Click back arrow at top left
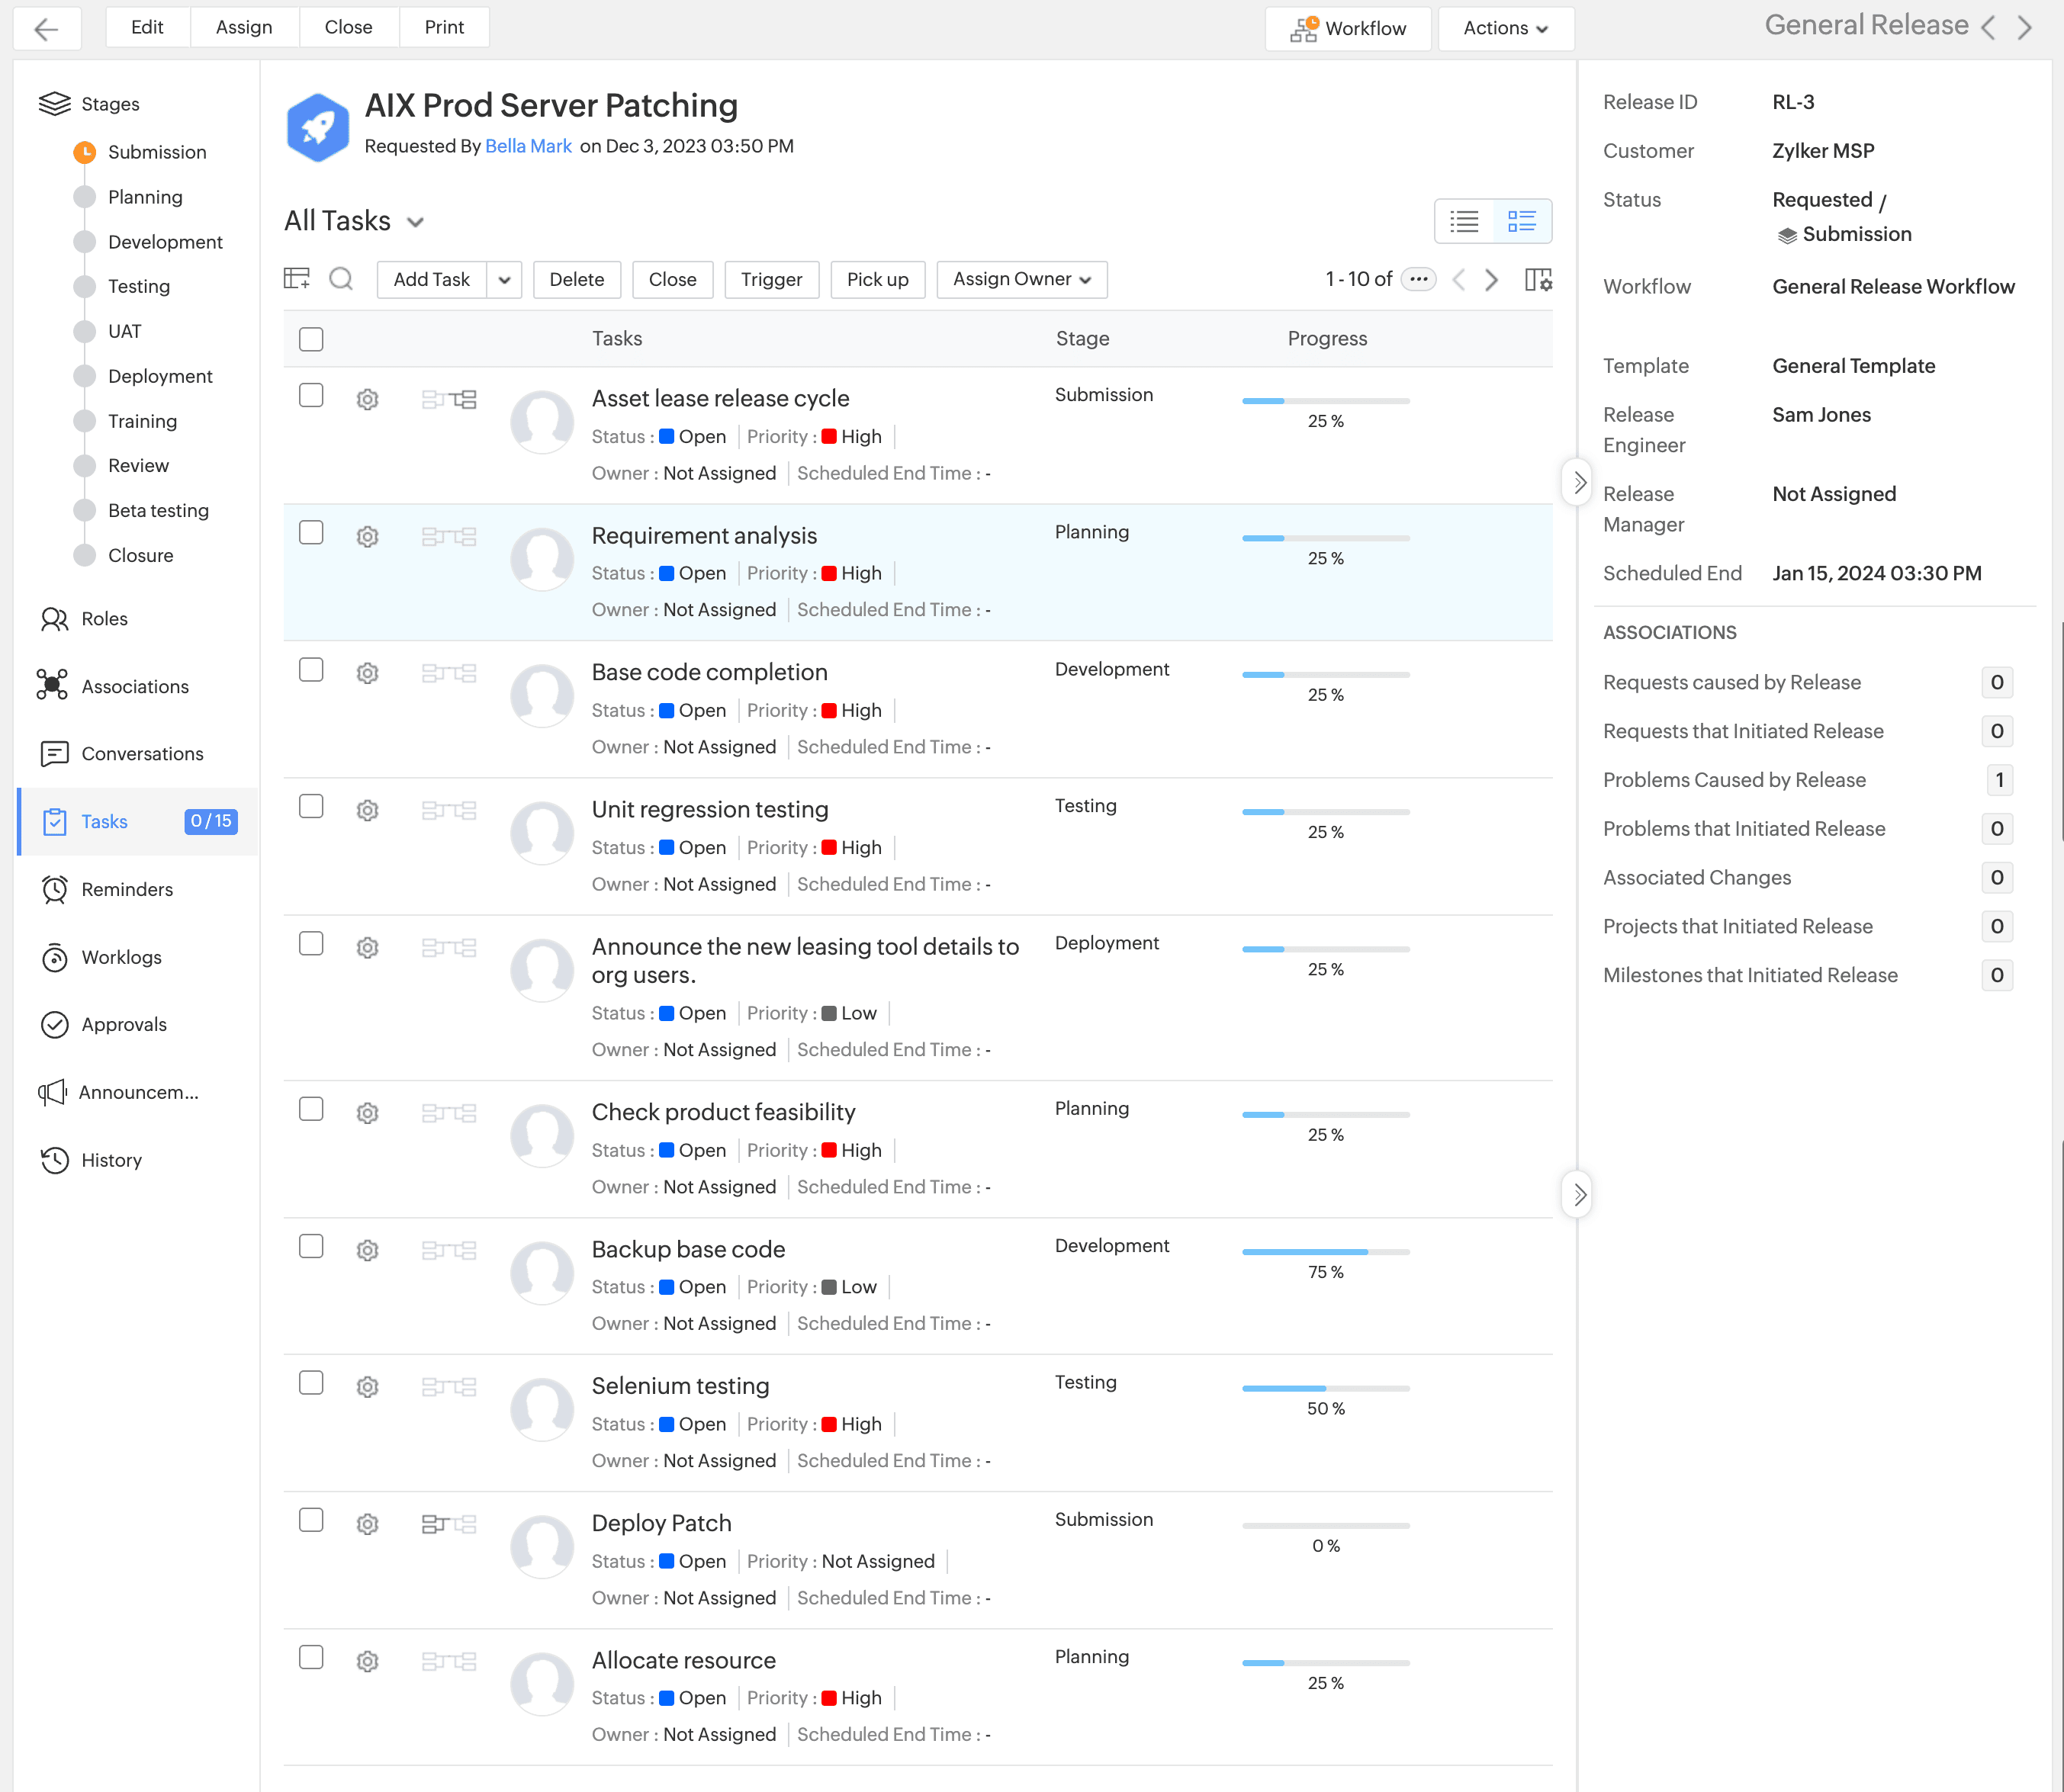Screen dimensions: 2064x1792 point(47,28)
